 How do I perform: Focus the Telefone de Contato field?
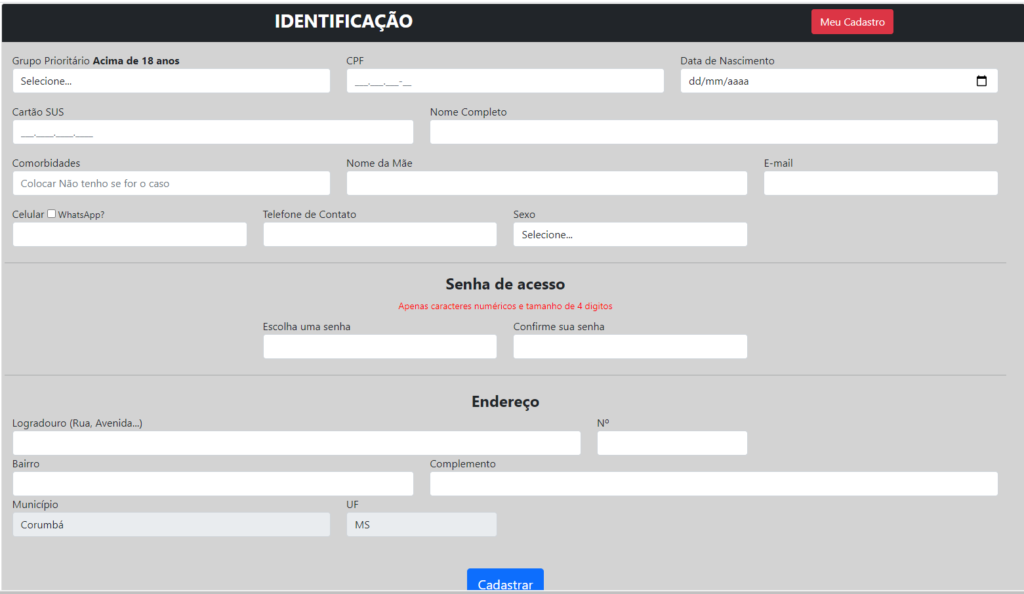(380, 234)
